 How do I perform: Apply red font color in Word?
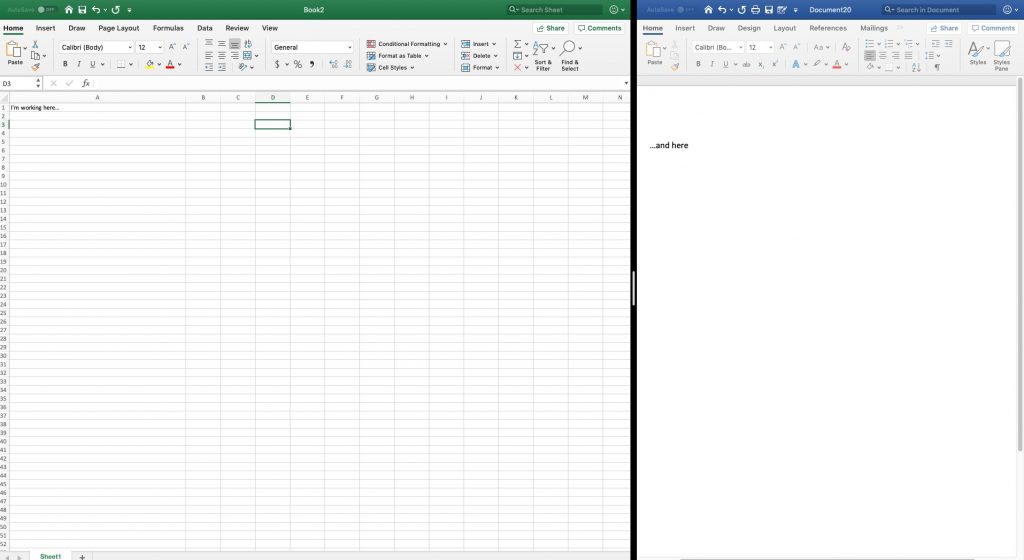coord(837,64)
